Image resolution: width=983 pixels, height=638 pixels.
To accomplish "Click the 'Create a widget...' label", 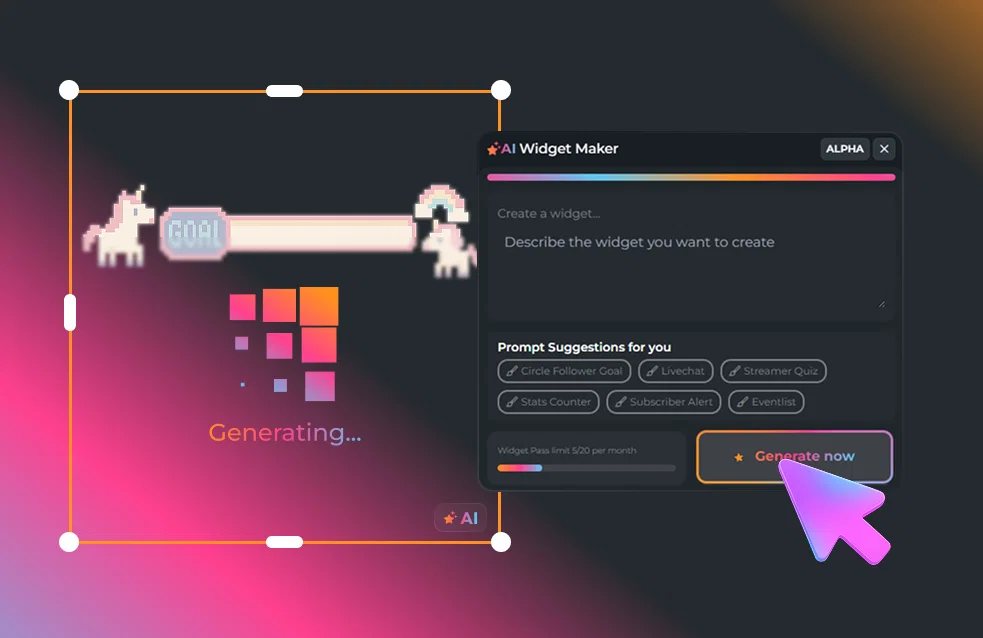I will [549, 214].
